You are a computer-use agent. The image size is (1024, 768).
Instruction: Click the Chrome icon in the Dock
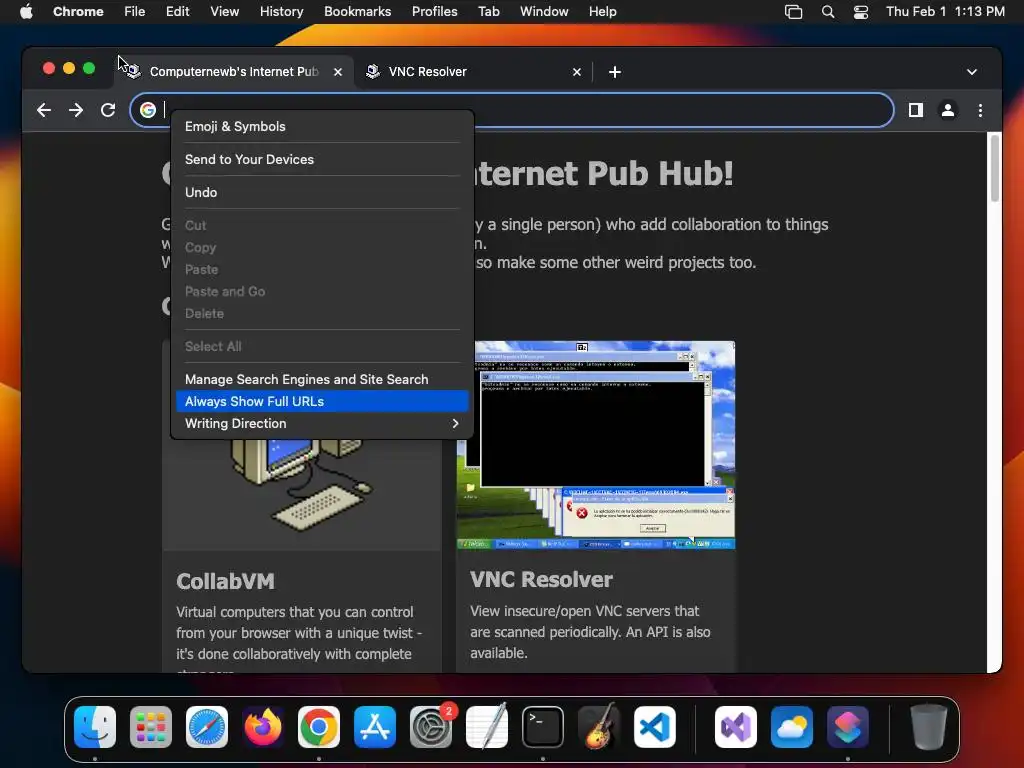pos(319,727)
